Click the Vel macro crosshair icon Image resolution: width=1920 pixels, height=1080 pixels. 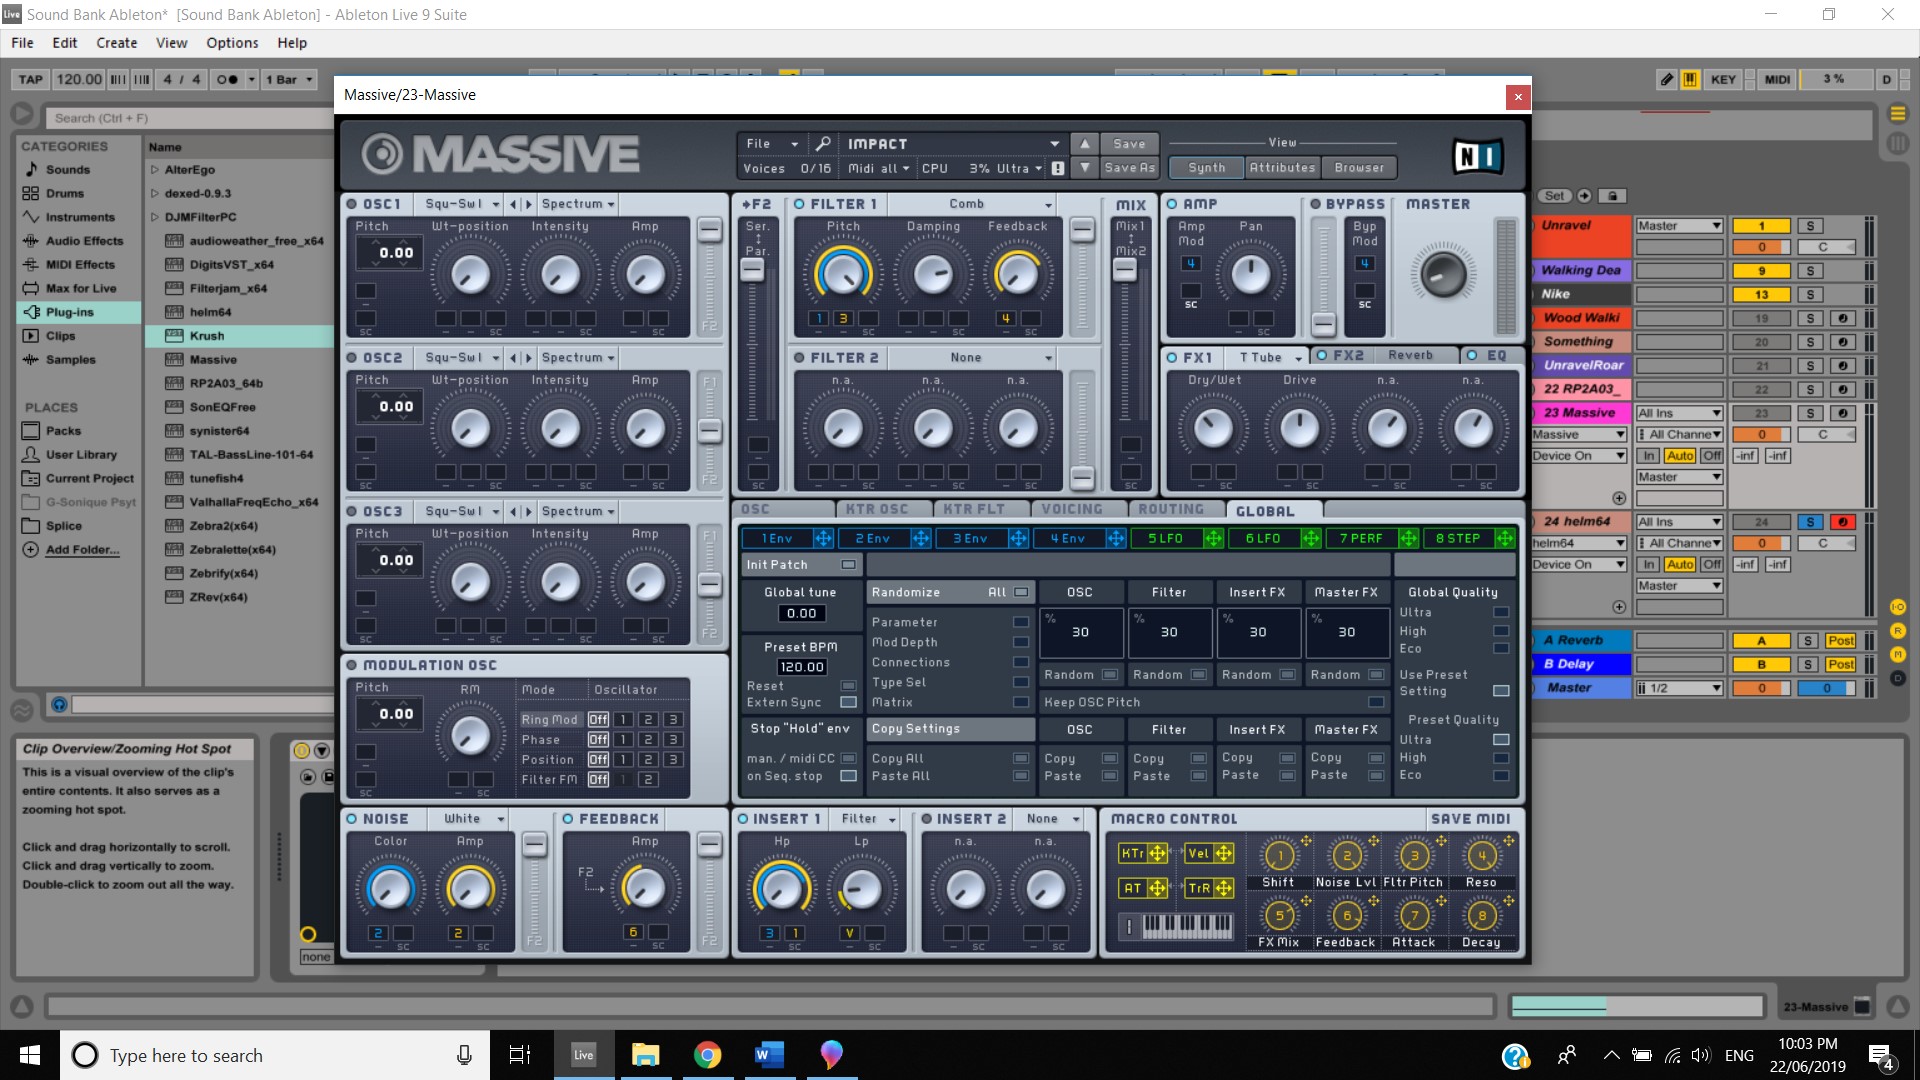coord(1223,853)
